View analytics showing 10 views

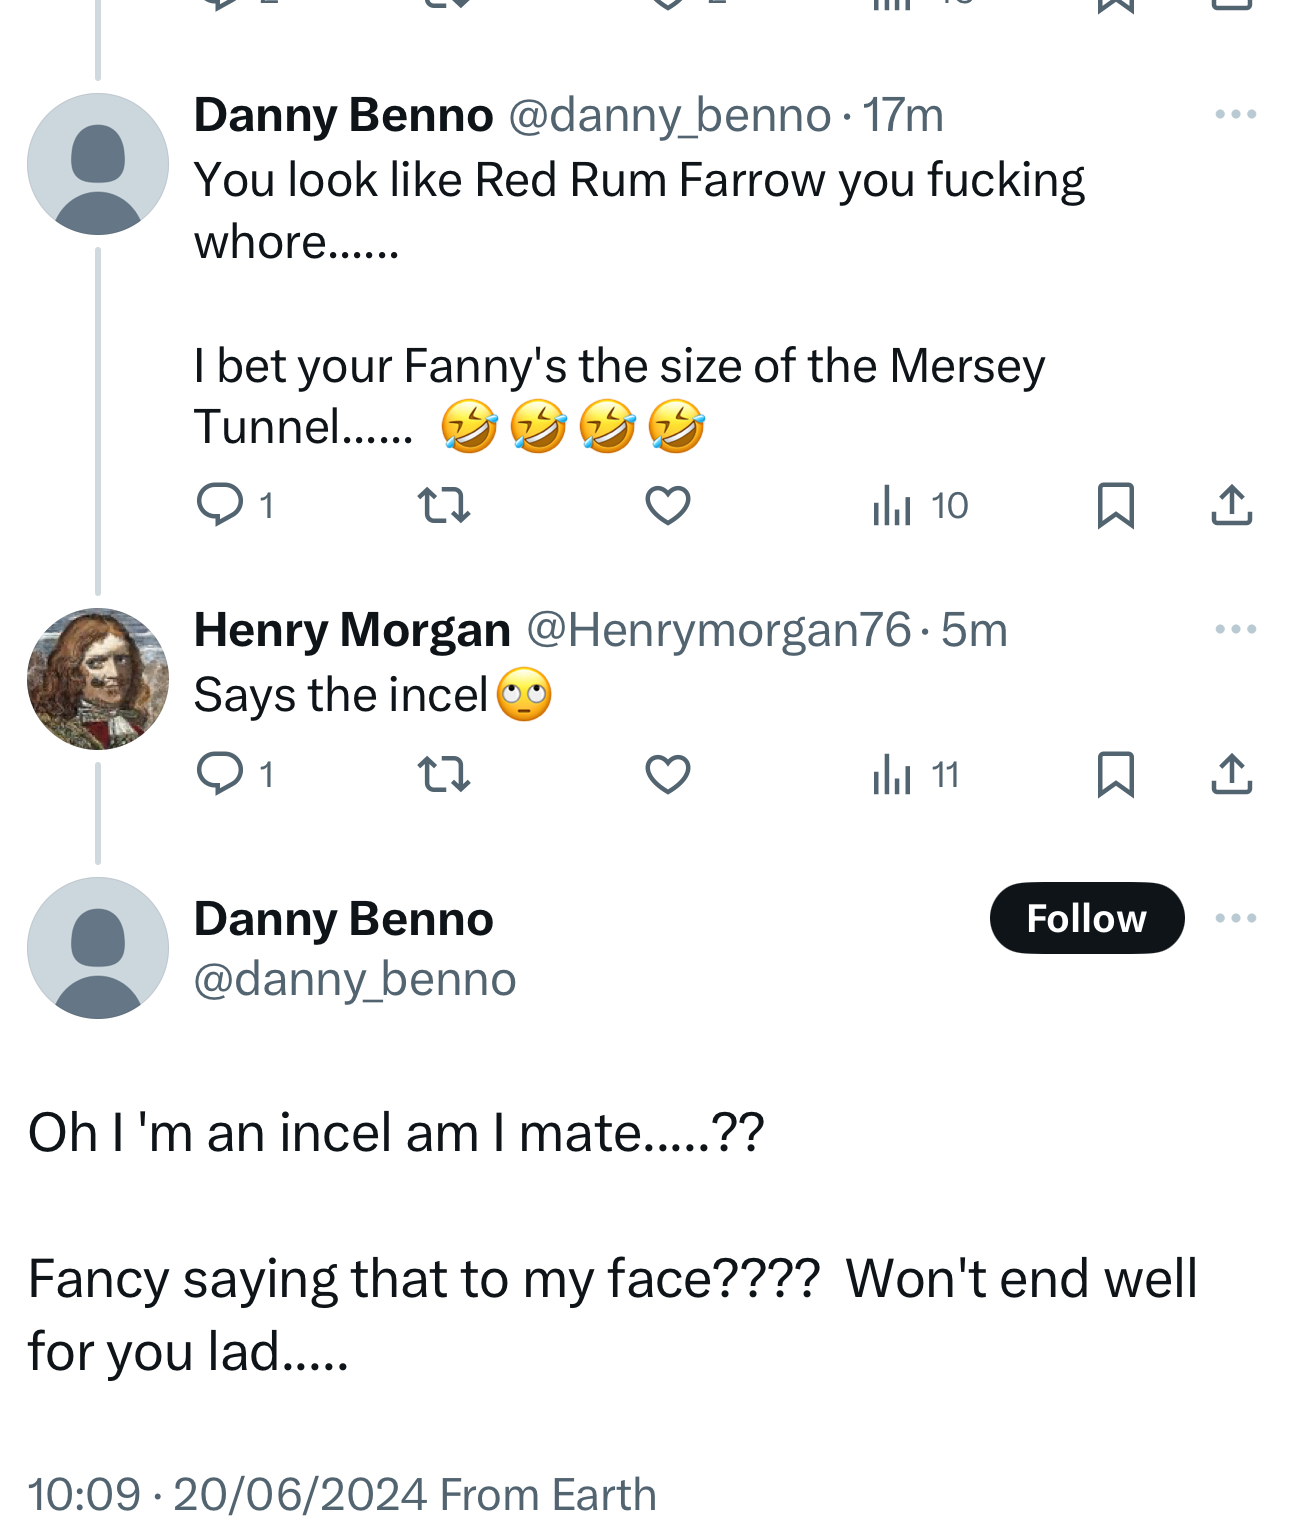tap(920, 505)
